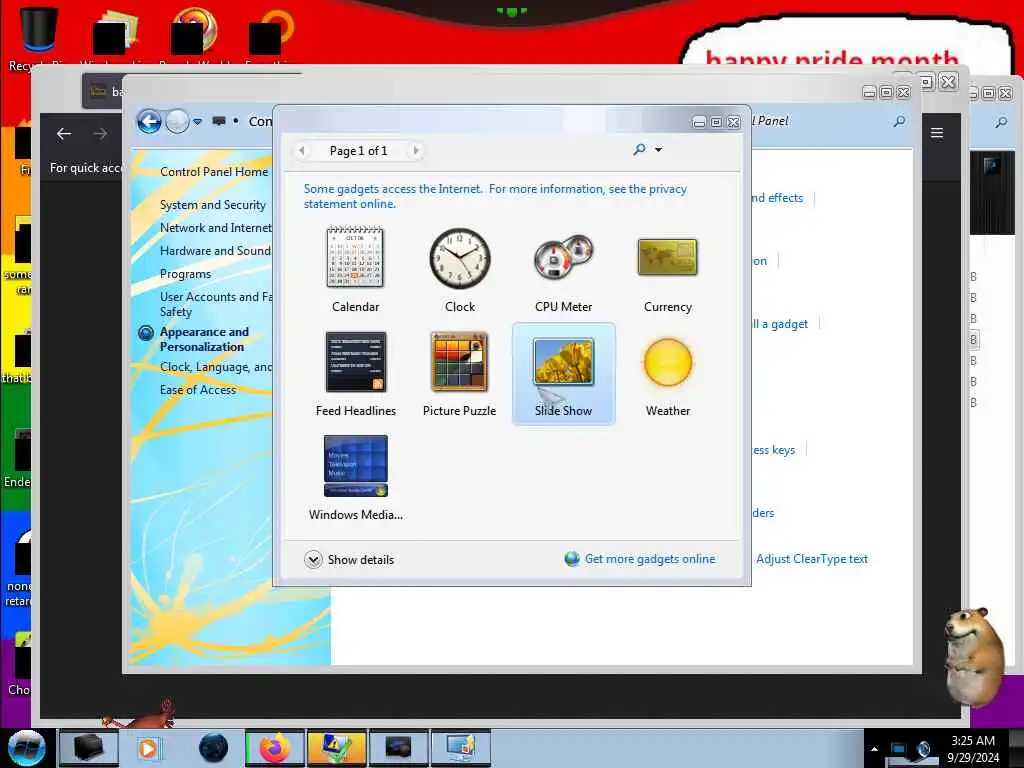1024x768 pixels.
Task: Select the CPU Meter gadget
Action: (x=564, y=270)
